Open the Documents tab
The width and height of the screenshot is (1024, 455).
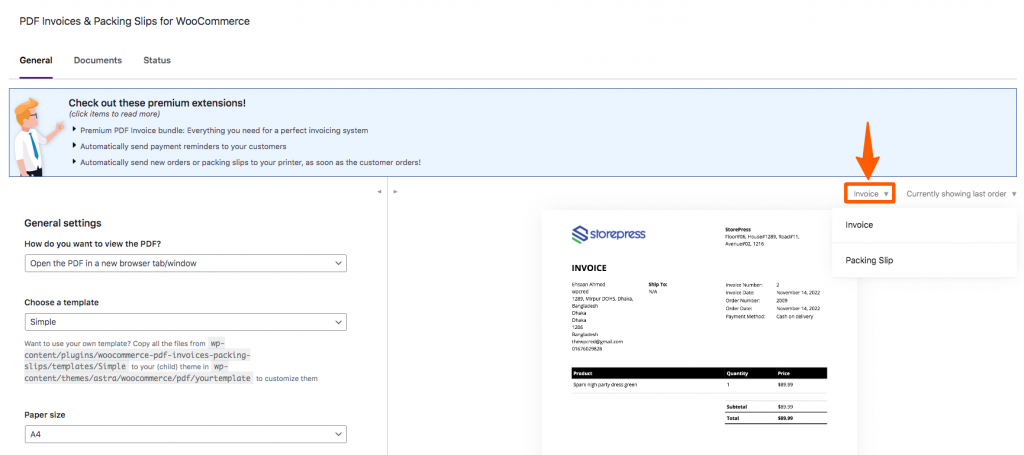[98, 60]
